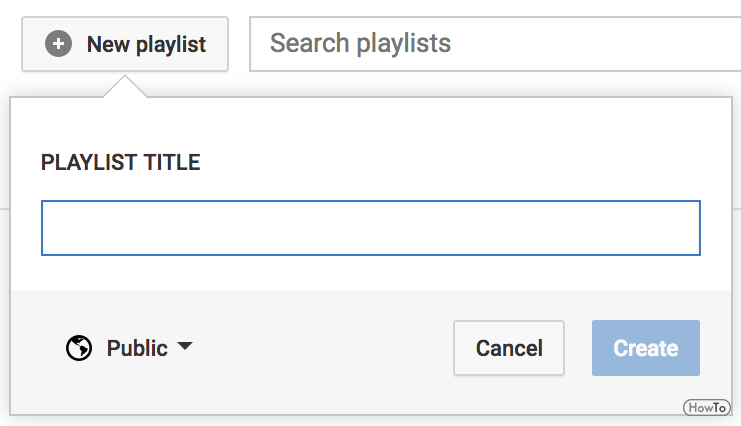
Task: Select the New playlist button text
Action: click(146, 45)
